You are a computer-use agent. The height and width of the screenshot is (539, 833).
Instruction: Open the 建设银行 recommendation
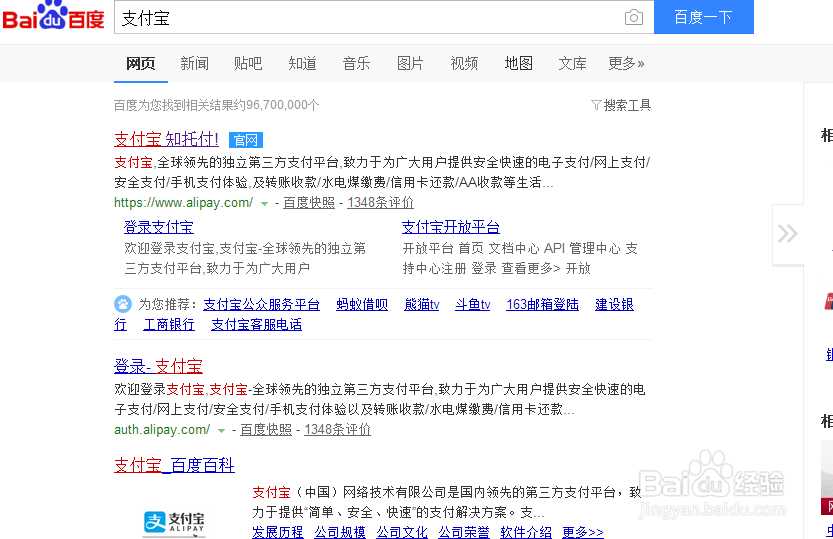coord(614,304)
